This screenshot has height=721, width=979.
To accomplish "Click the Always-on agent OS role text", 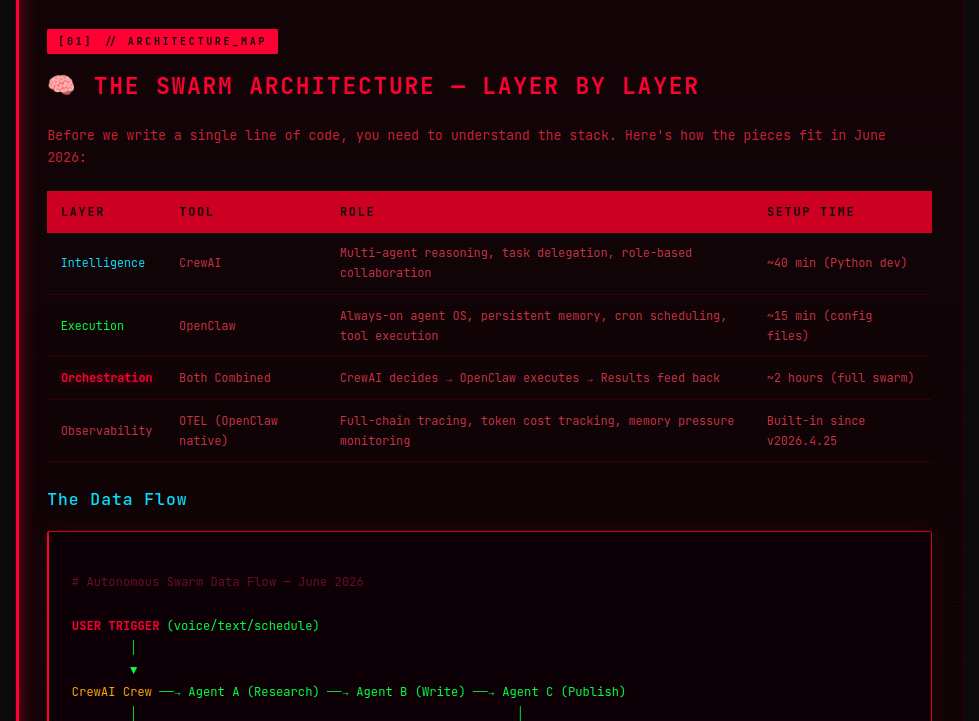I will [x=533, y=326].
